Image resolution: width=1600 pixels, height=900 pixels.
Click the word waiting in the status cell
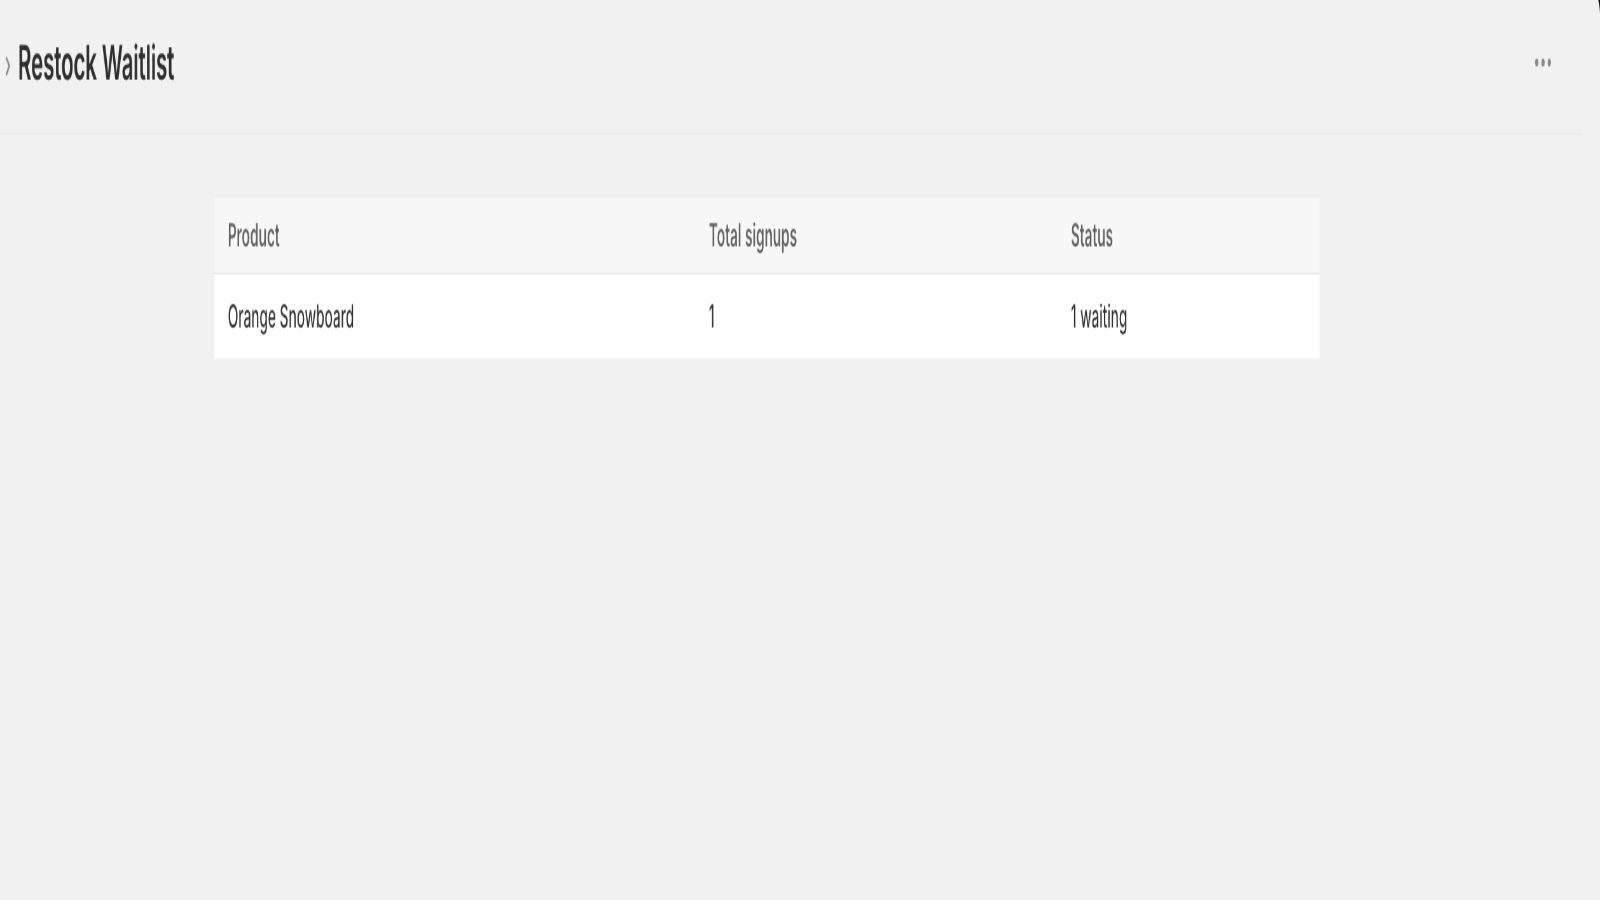point(1103,318)
